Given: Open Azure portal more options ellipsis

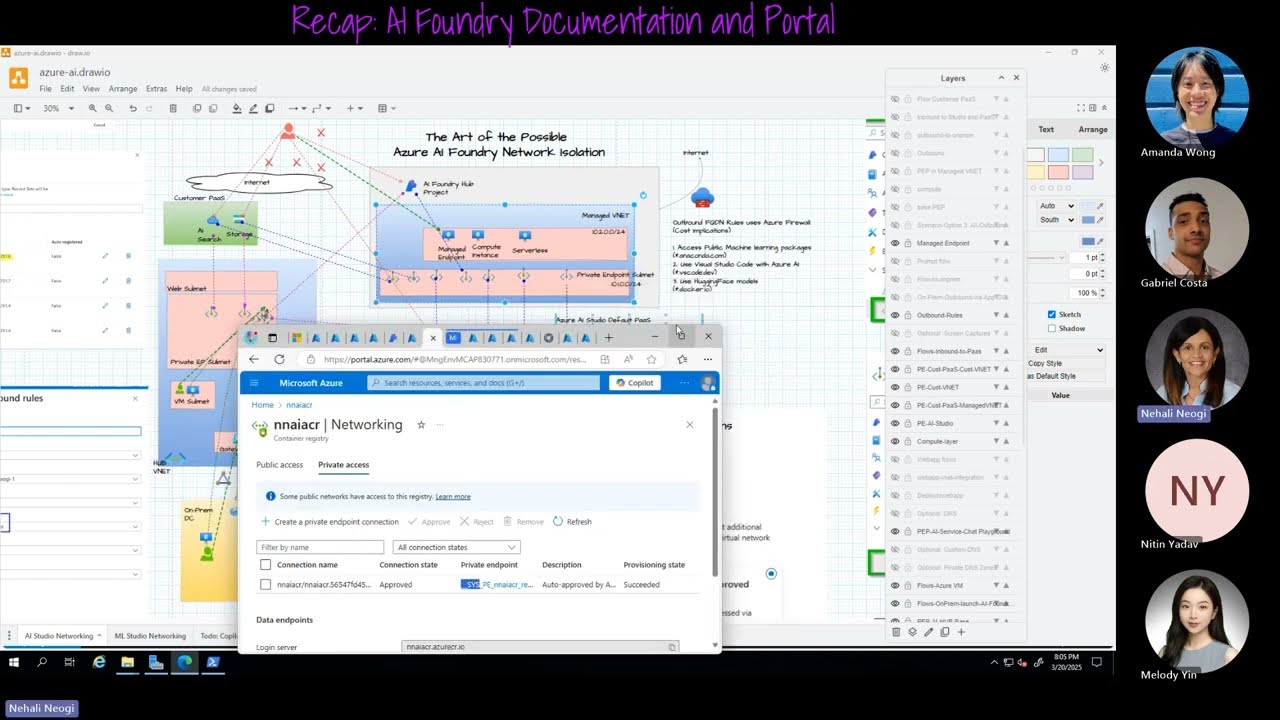Looking at the screenshot, I should tap(684, 383).
